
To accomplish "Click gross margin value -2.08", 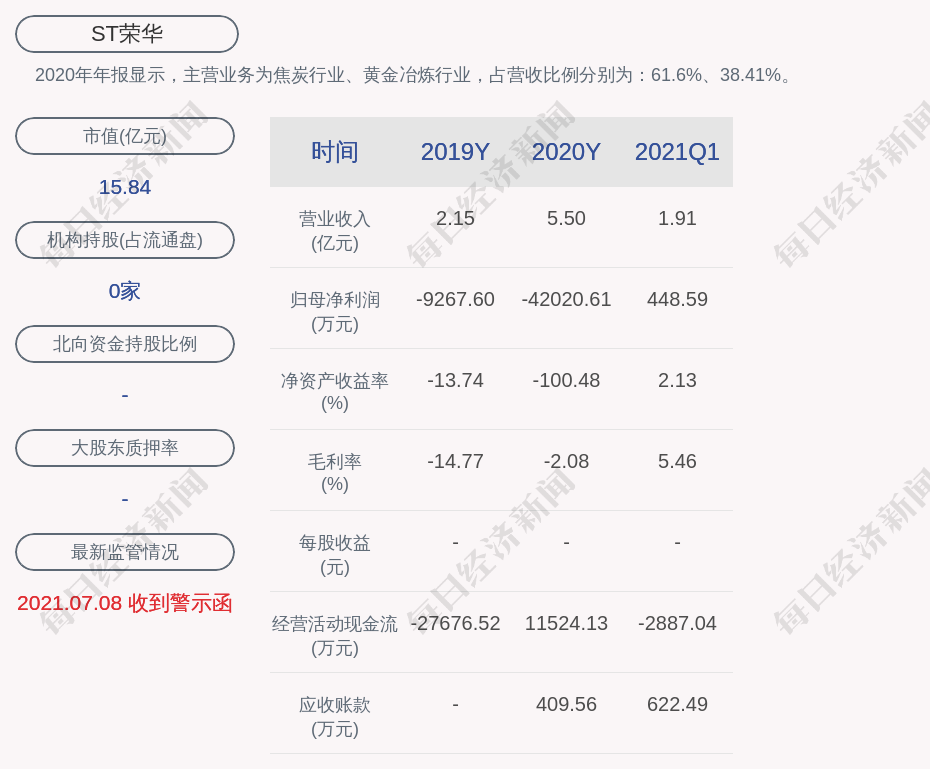I will 566,461.
